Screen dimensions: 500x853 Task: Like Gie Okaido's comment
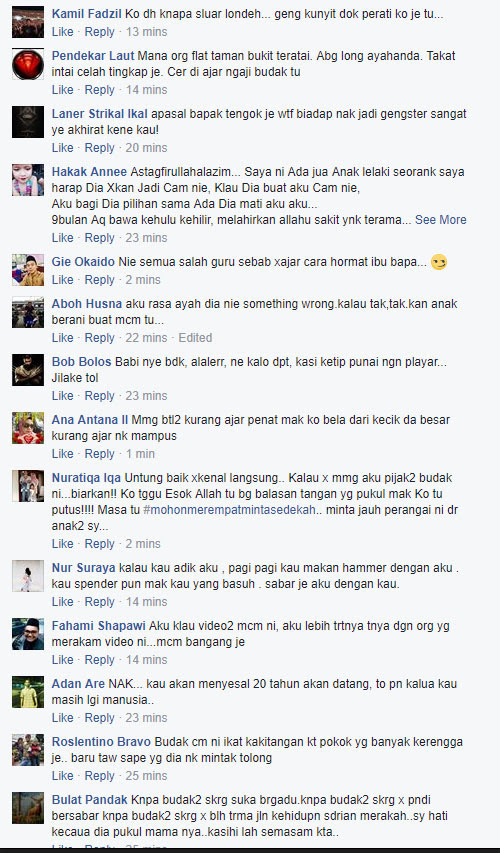tap(63, 280)
